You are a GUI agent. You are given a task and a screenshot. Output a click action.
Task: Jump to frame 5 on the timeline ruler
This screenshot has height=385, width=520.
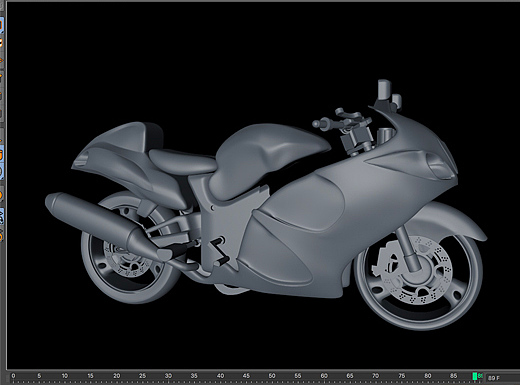39,376
